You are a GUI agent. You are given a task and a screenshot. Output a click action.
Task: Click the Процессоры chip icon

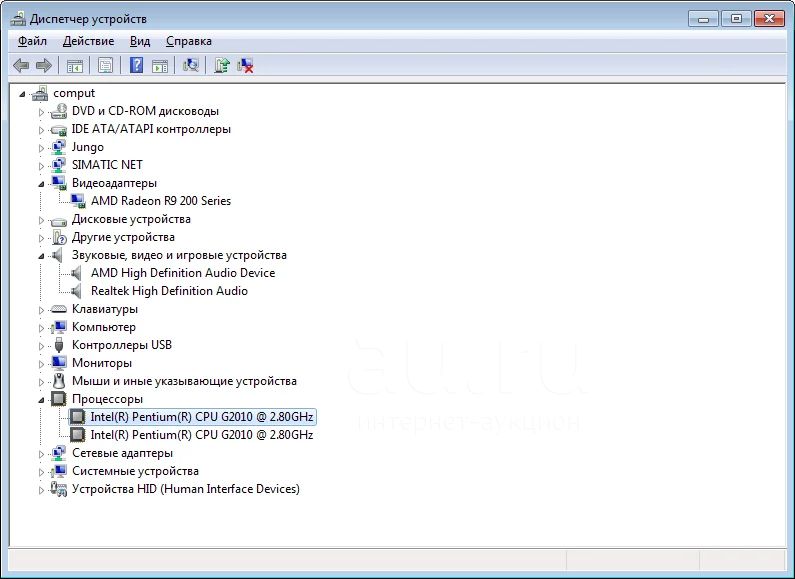click(x=59, y=399)
